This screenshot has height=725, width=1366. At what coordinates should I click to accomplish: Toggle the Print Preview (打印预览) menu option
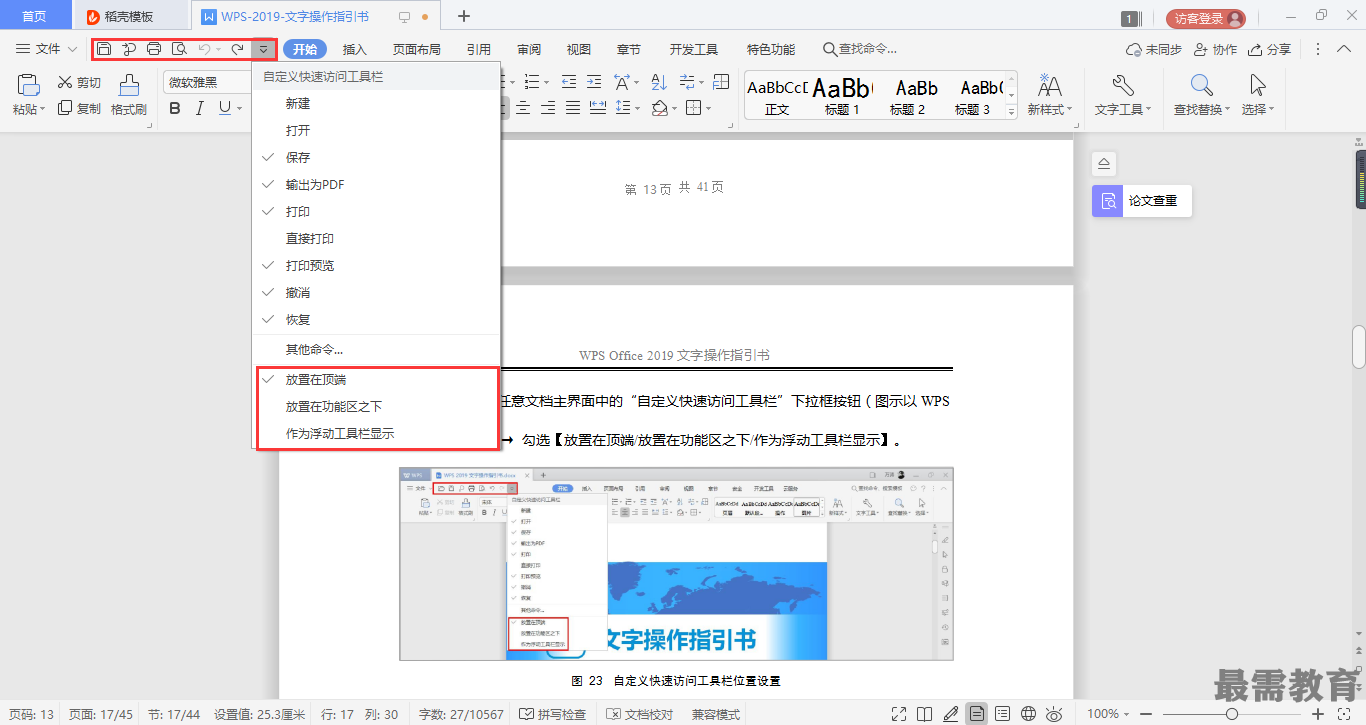pyautogui.click(x=376, y=266)
